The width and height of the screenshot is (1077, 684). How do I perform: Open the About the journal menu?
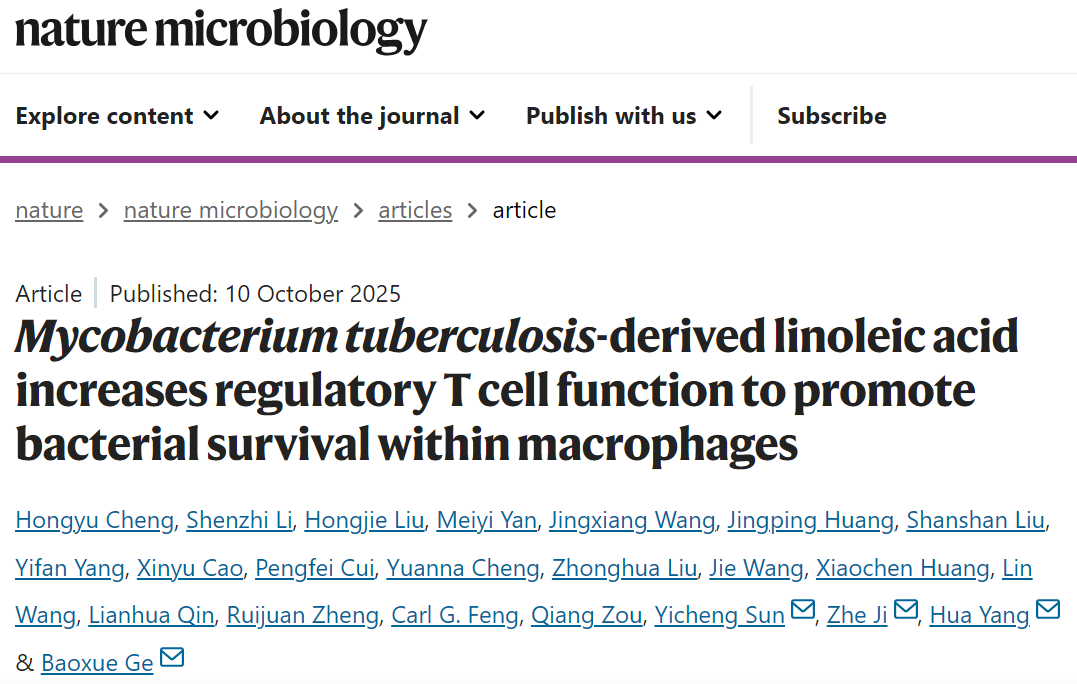[372, 116]
